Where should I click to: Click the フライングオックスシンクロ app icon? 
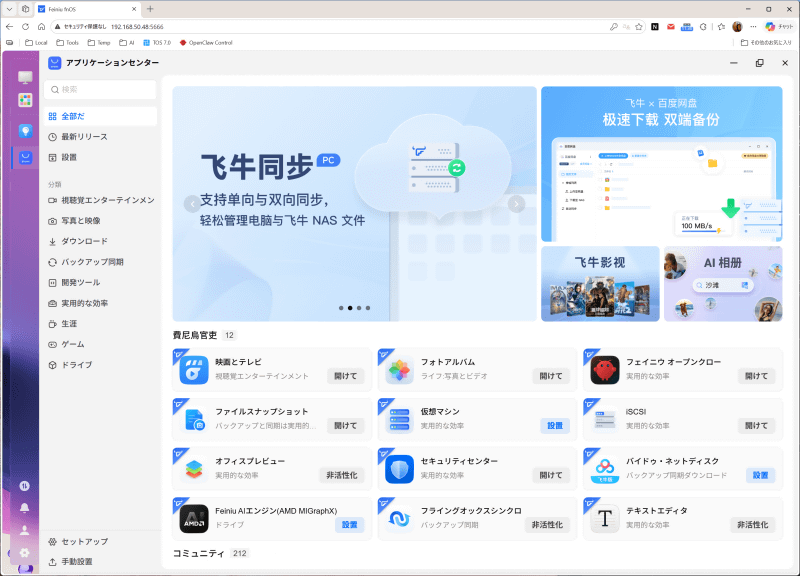coord(399,518)
